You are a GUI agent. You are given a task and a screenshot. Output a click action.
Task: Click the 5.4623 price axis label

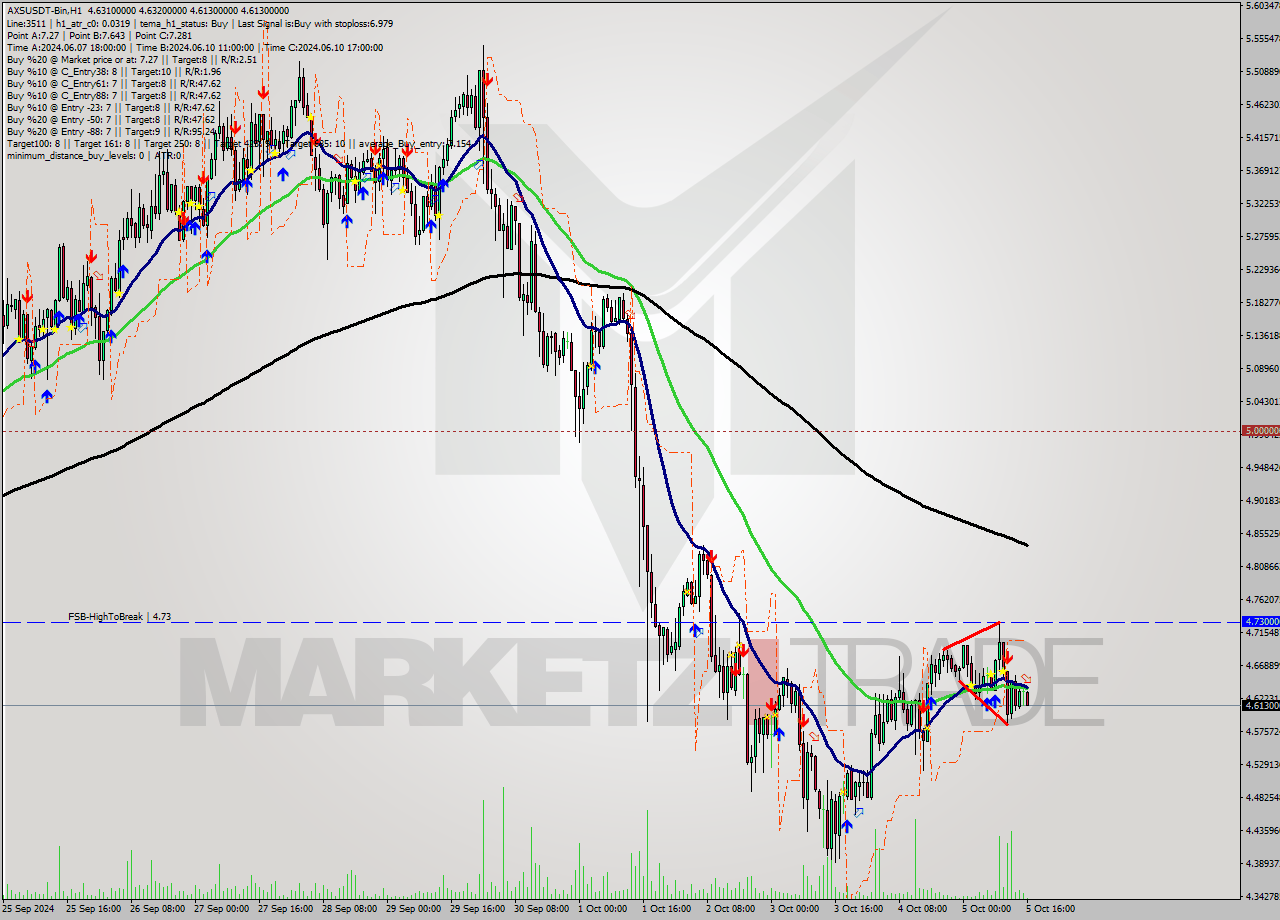pos(1261,104)
